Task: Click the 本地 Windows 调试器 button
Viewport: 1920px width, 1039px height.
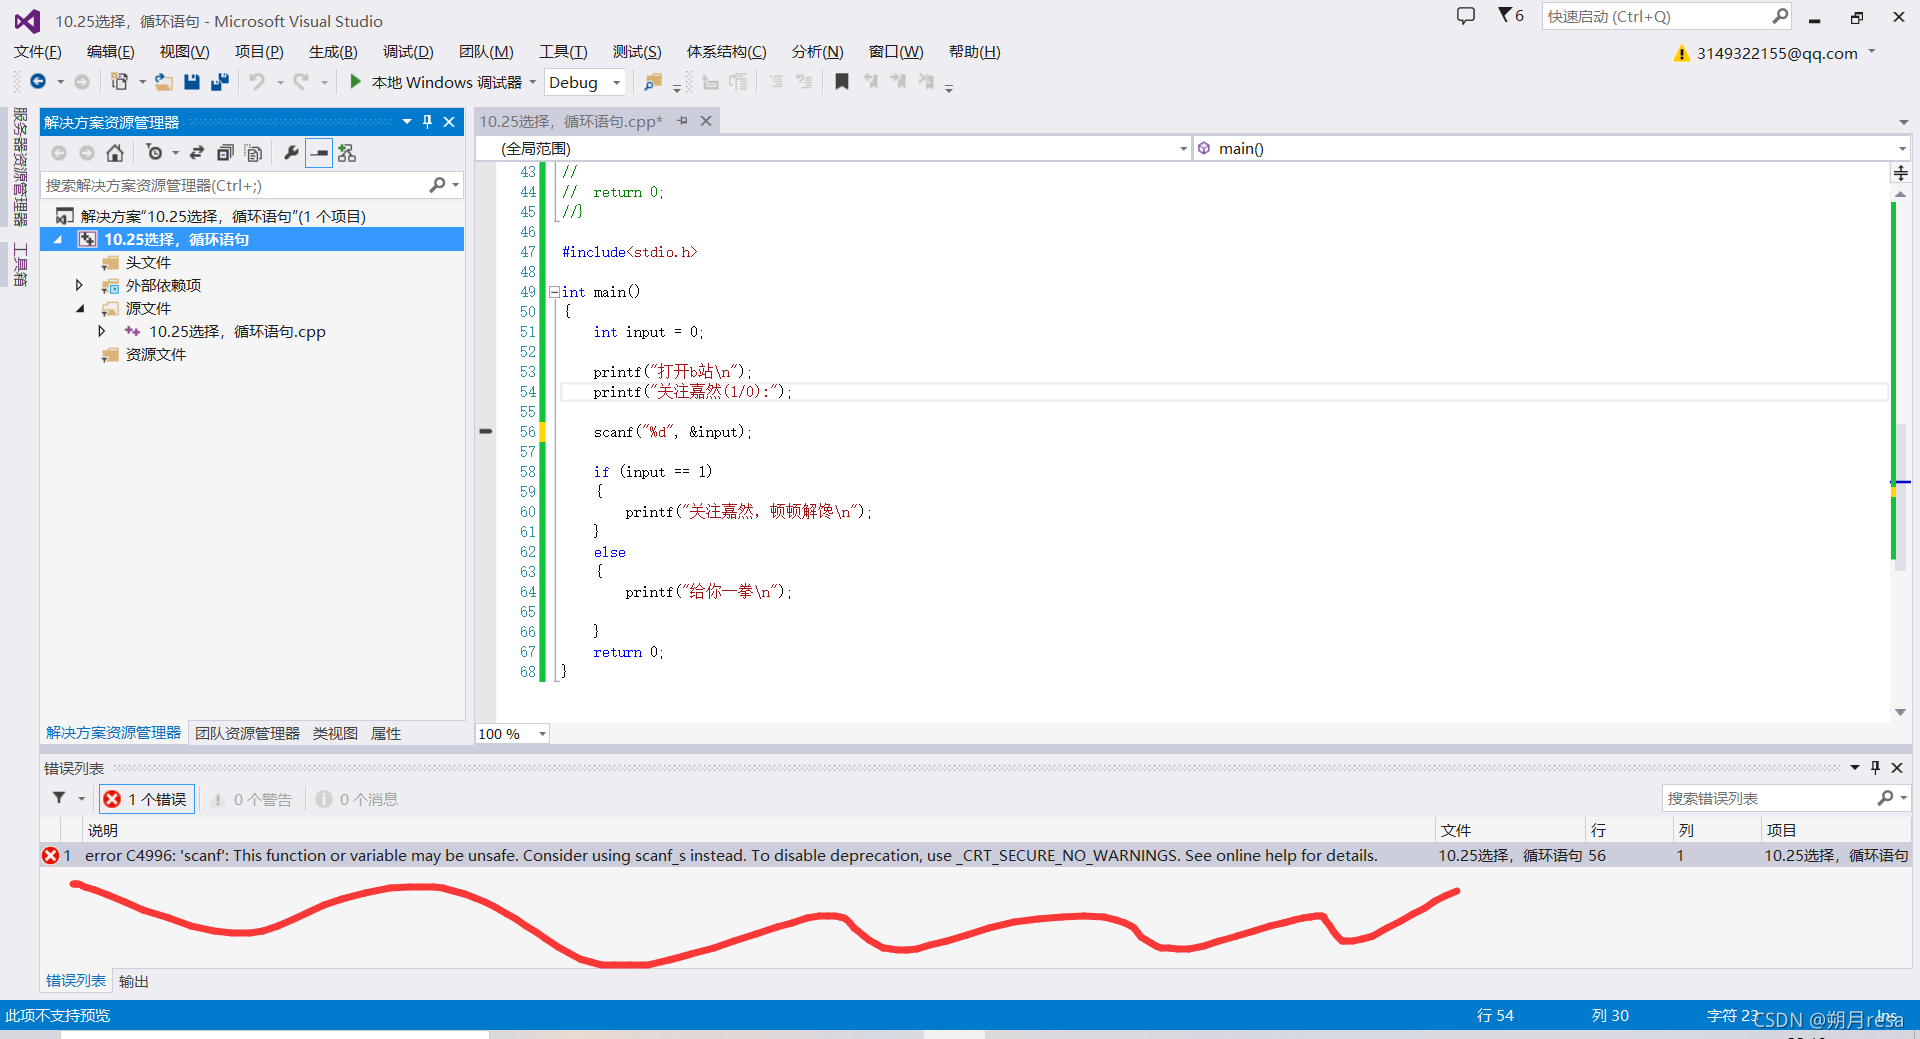Action: pos(436,82)
